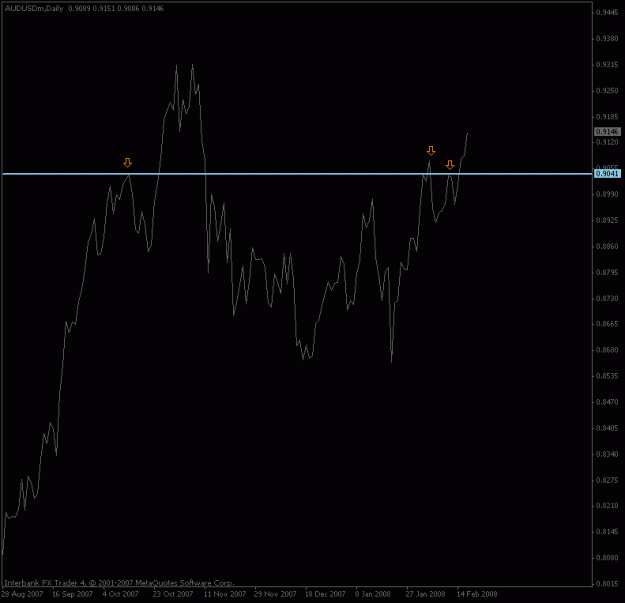The image size is (625, 603).
Task: Select the lower orange arrow near February 2008
Action: 450,165
